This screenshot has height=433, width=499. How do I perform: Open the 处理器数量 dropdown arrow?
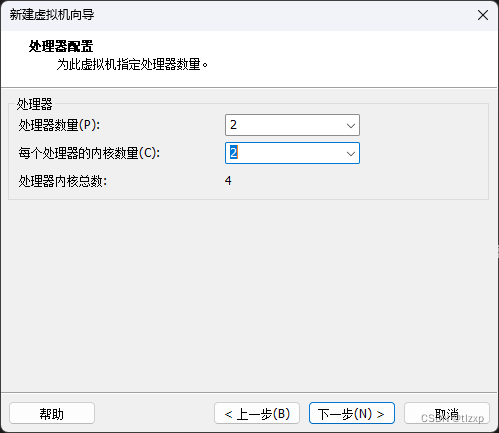click(x=351, y=126)
